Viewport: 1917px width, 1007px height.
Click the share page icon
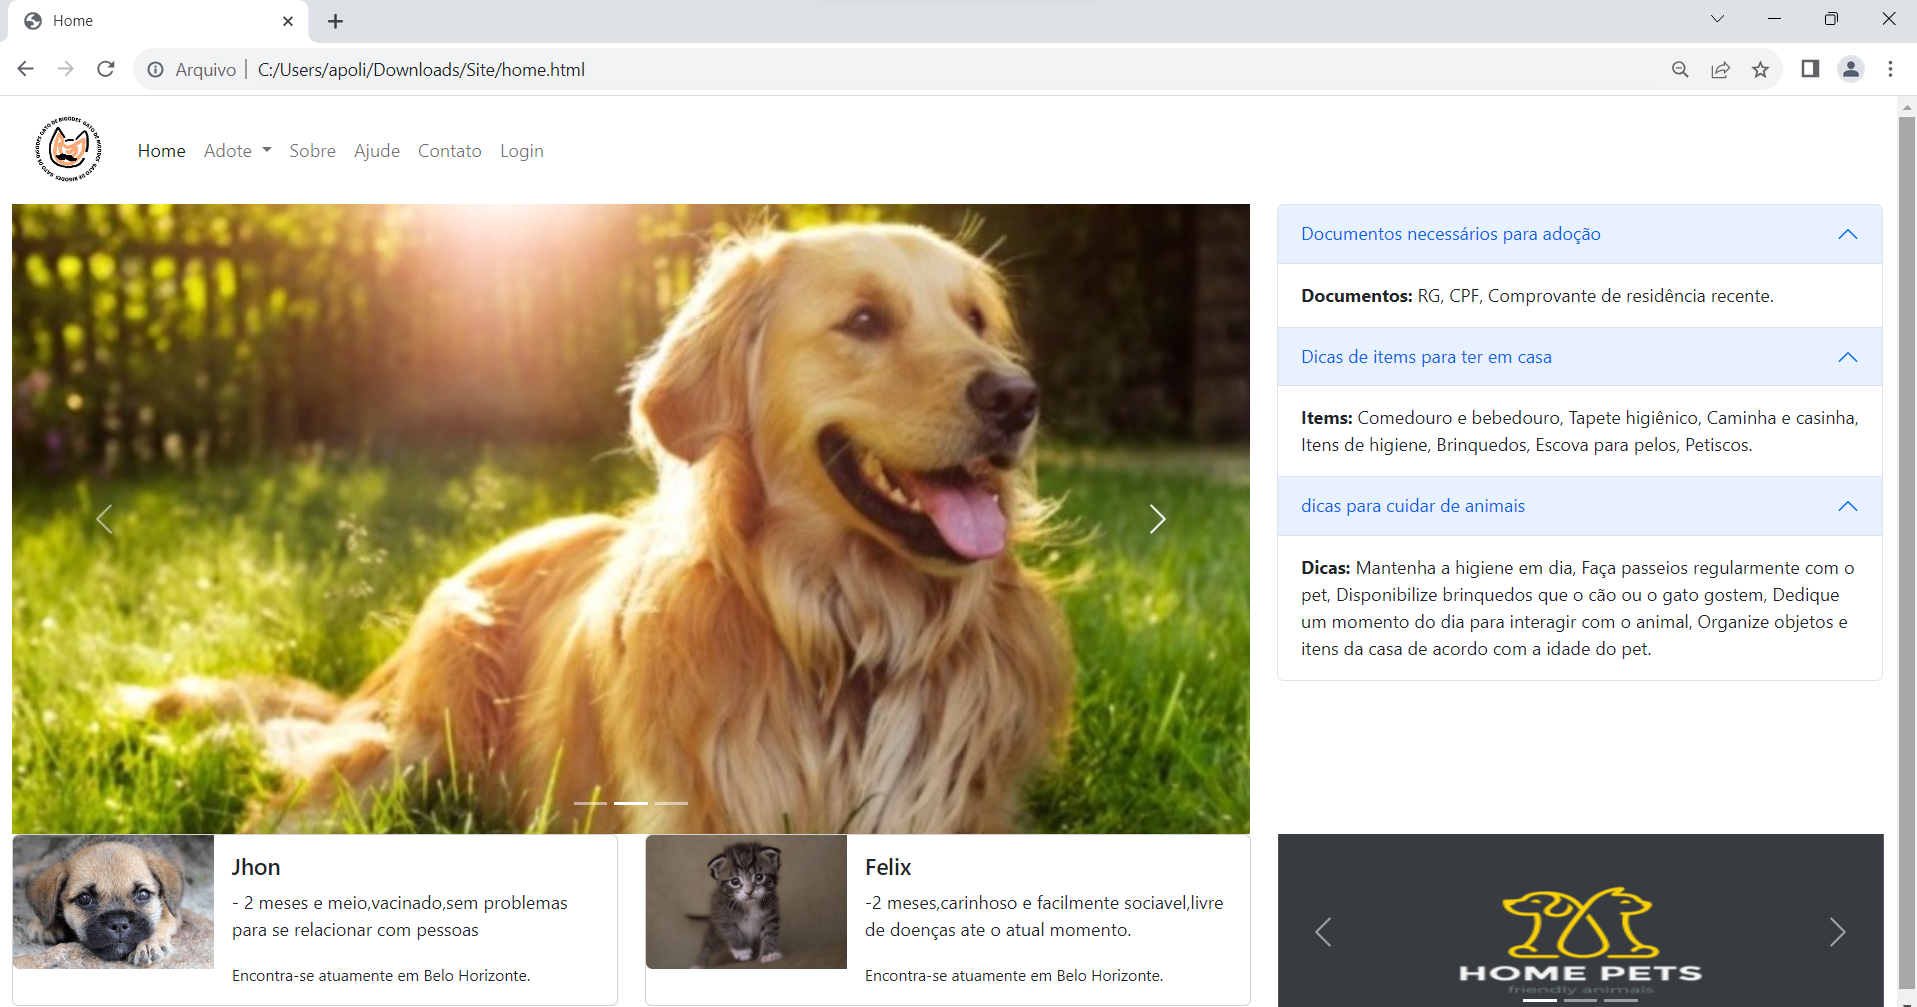(1720, 69)
